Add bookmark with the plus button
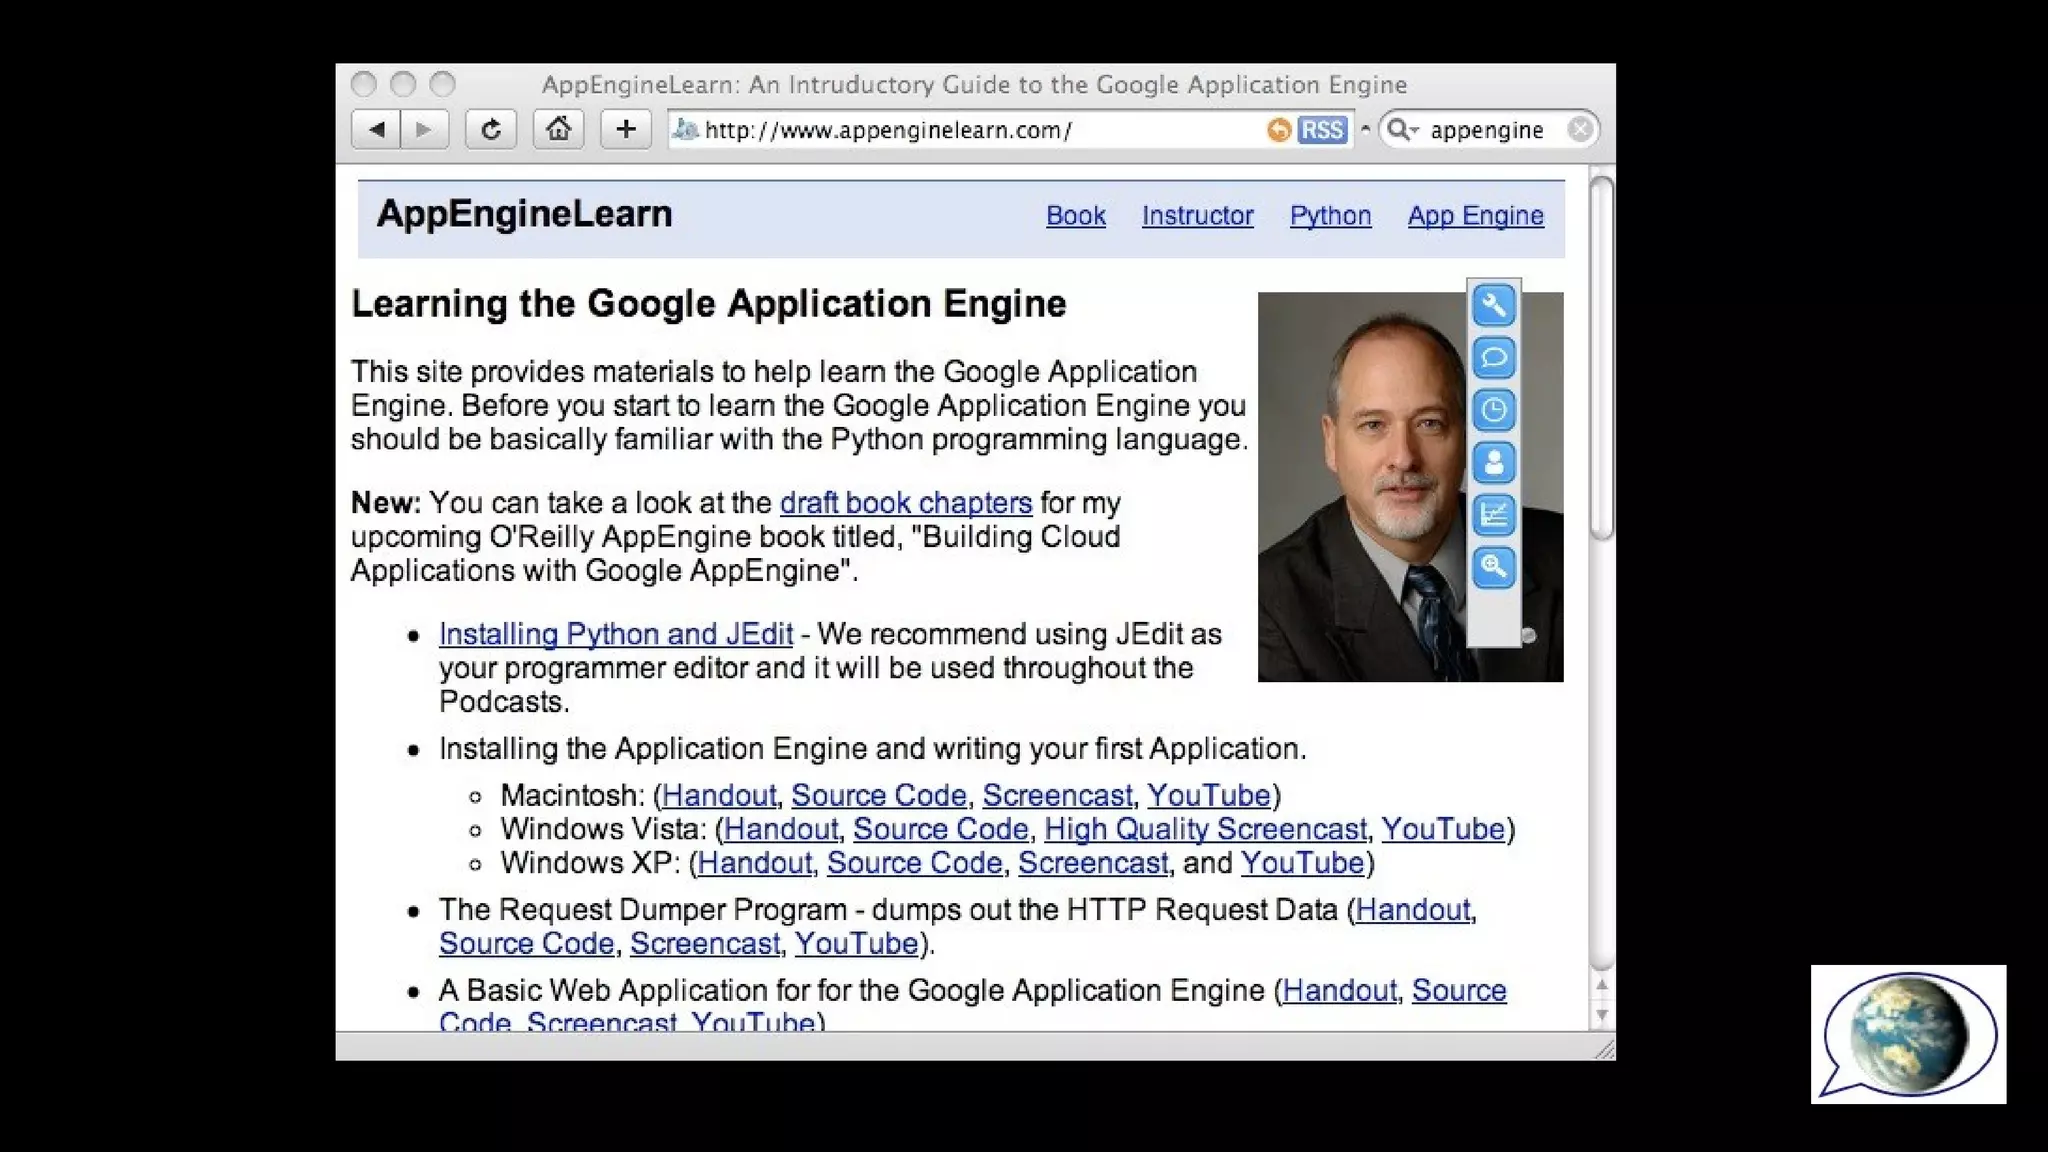 [626, 130]
